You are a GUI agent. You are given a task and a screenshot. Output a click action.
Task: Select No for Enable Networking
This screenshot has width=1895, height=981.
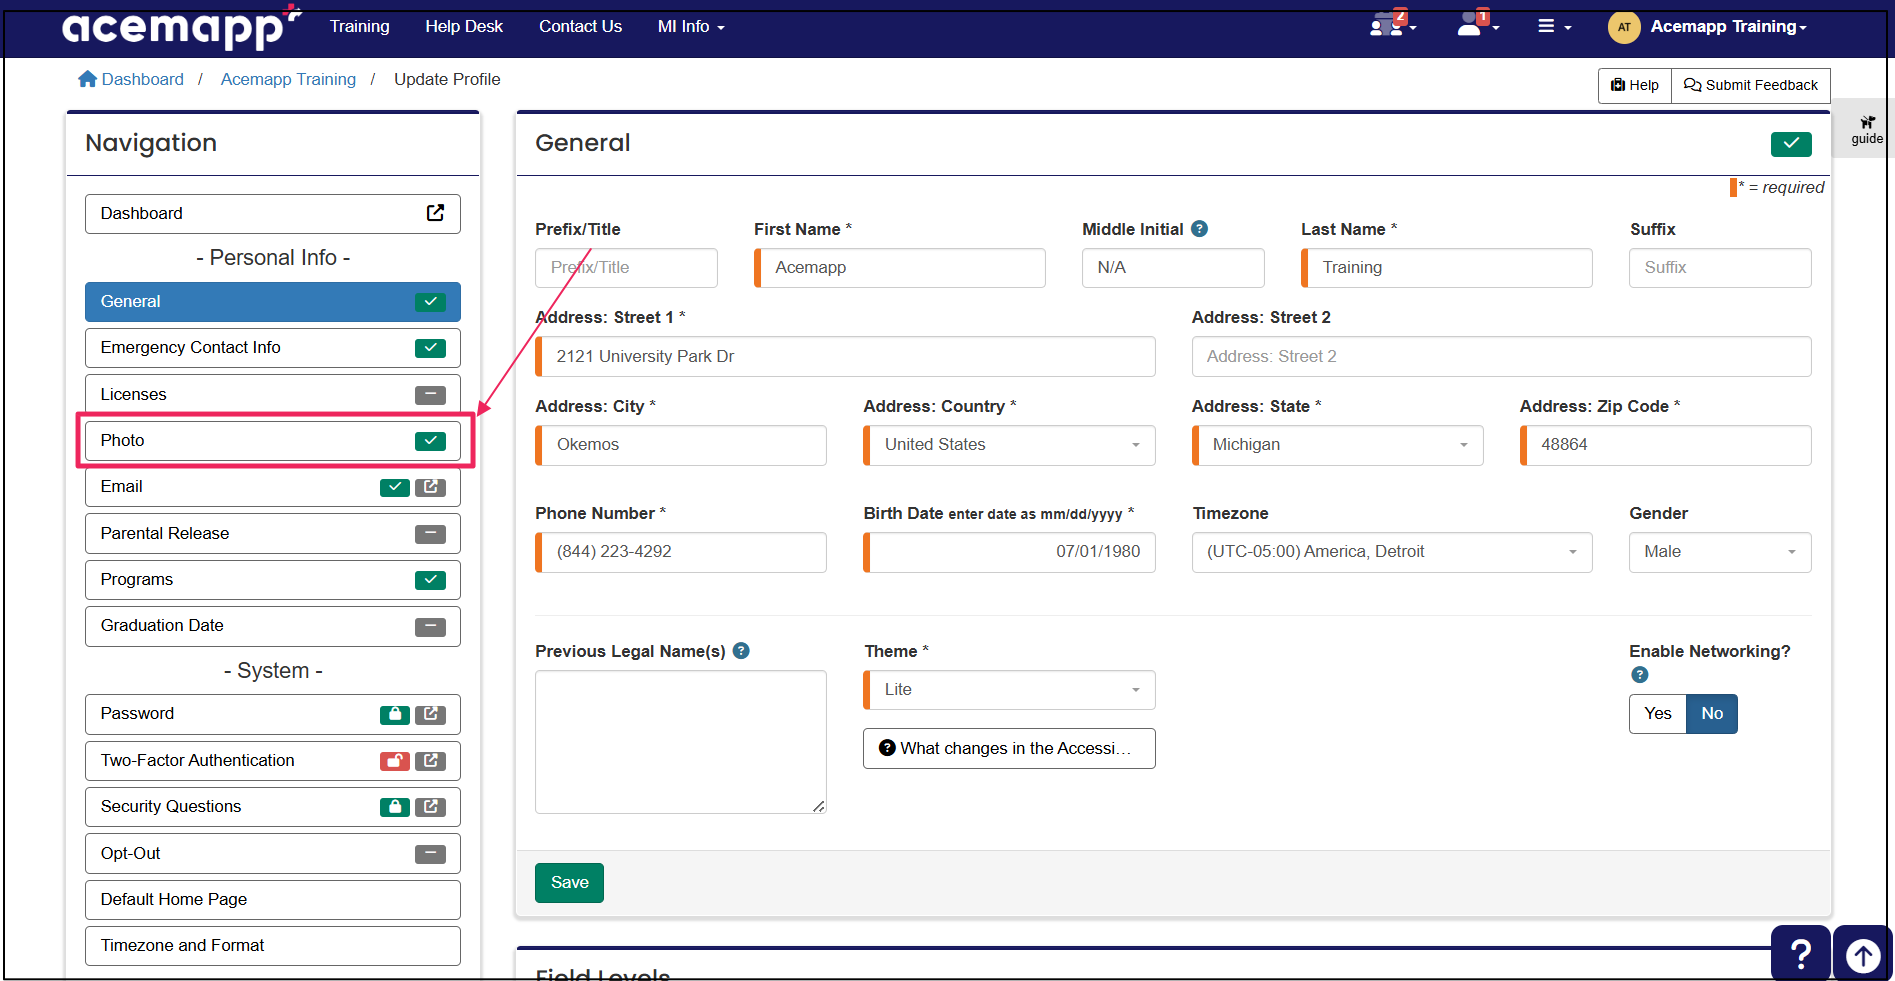[1712, 714]
